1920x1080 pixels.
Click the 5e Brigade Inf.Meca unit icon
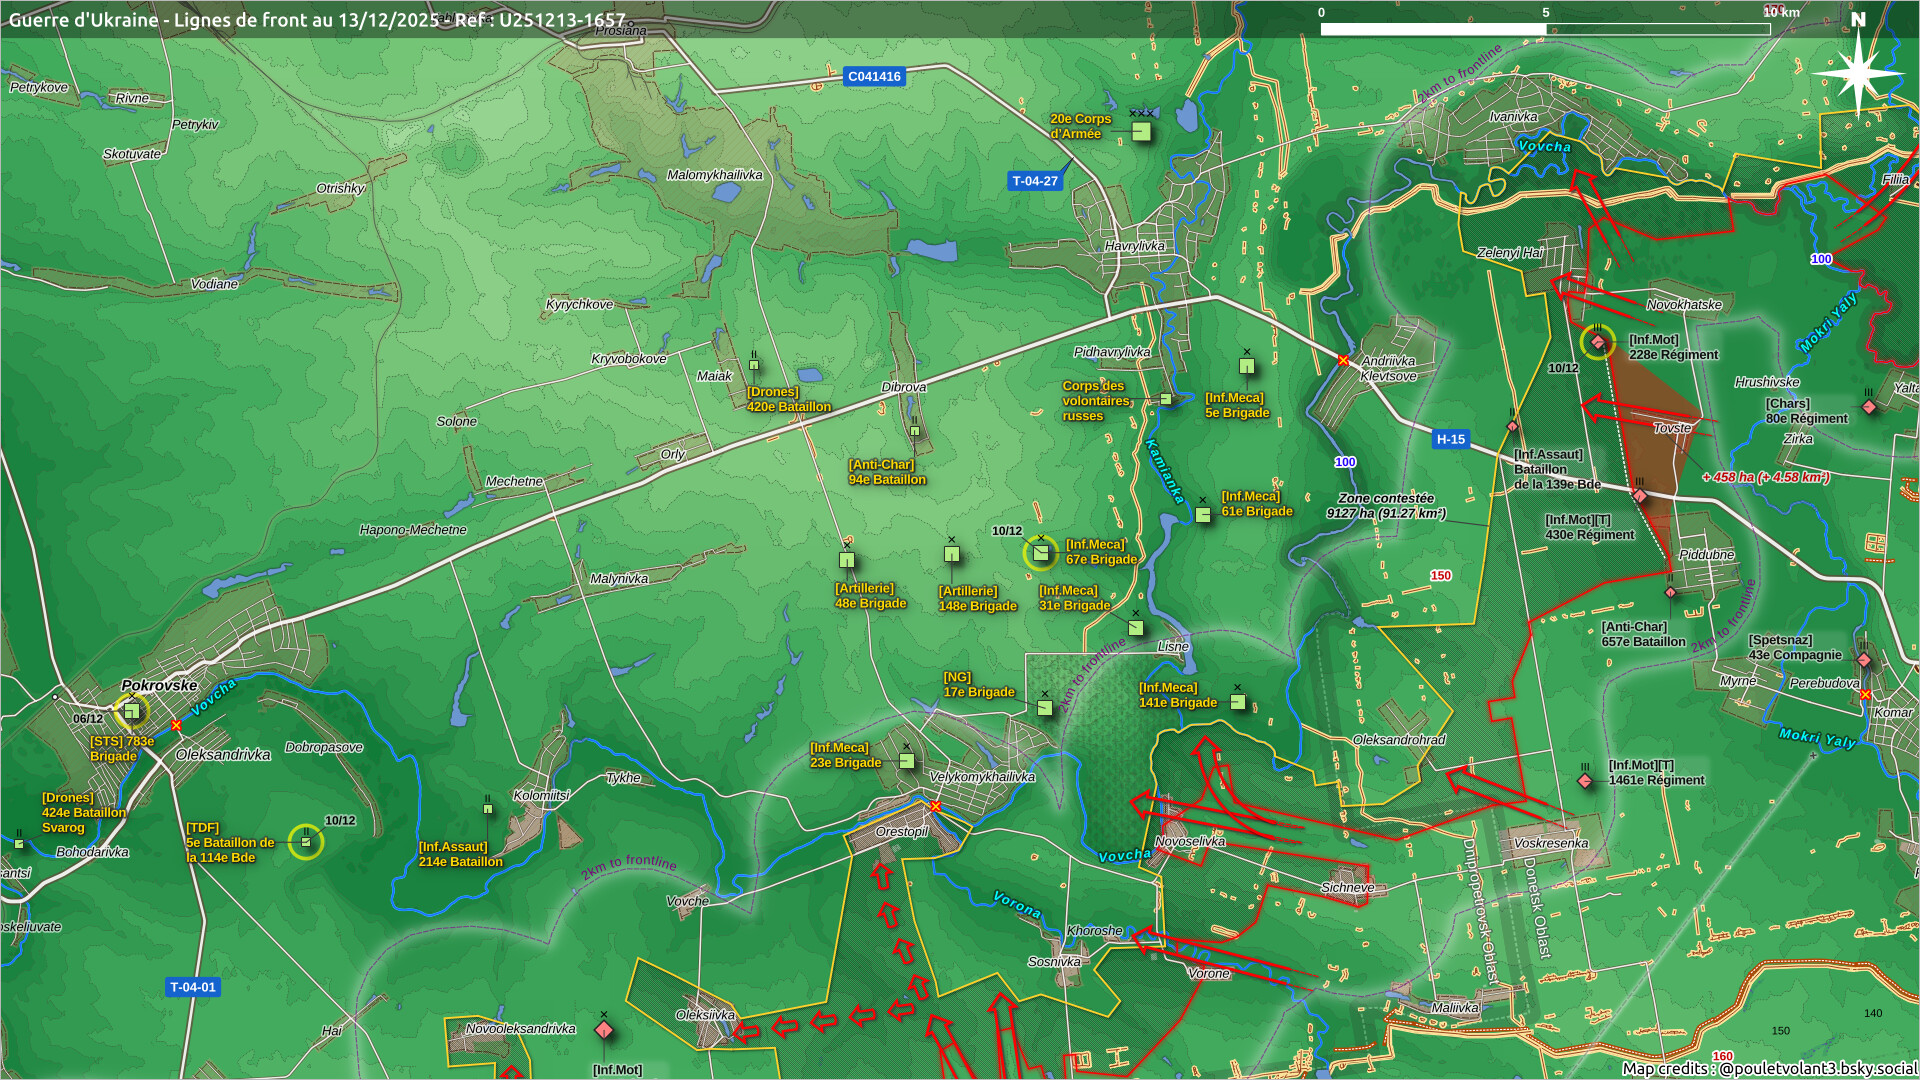pos(1246,366)
